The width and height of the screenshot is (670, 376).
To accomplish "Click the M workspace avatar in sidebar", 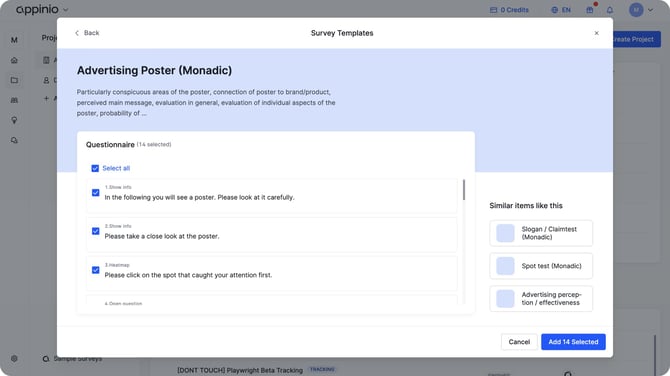I will tap(14, 40).
